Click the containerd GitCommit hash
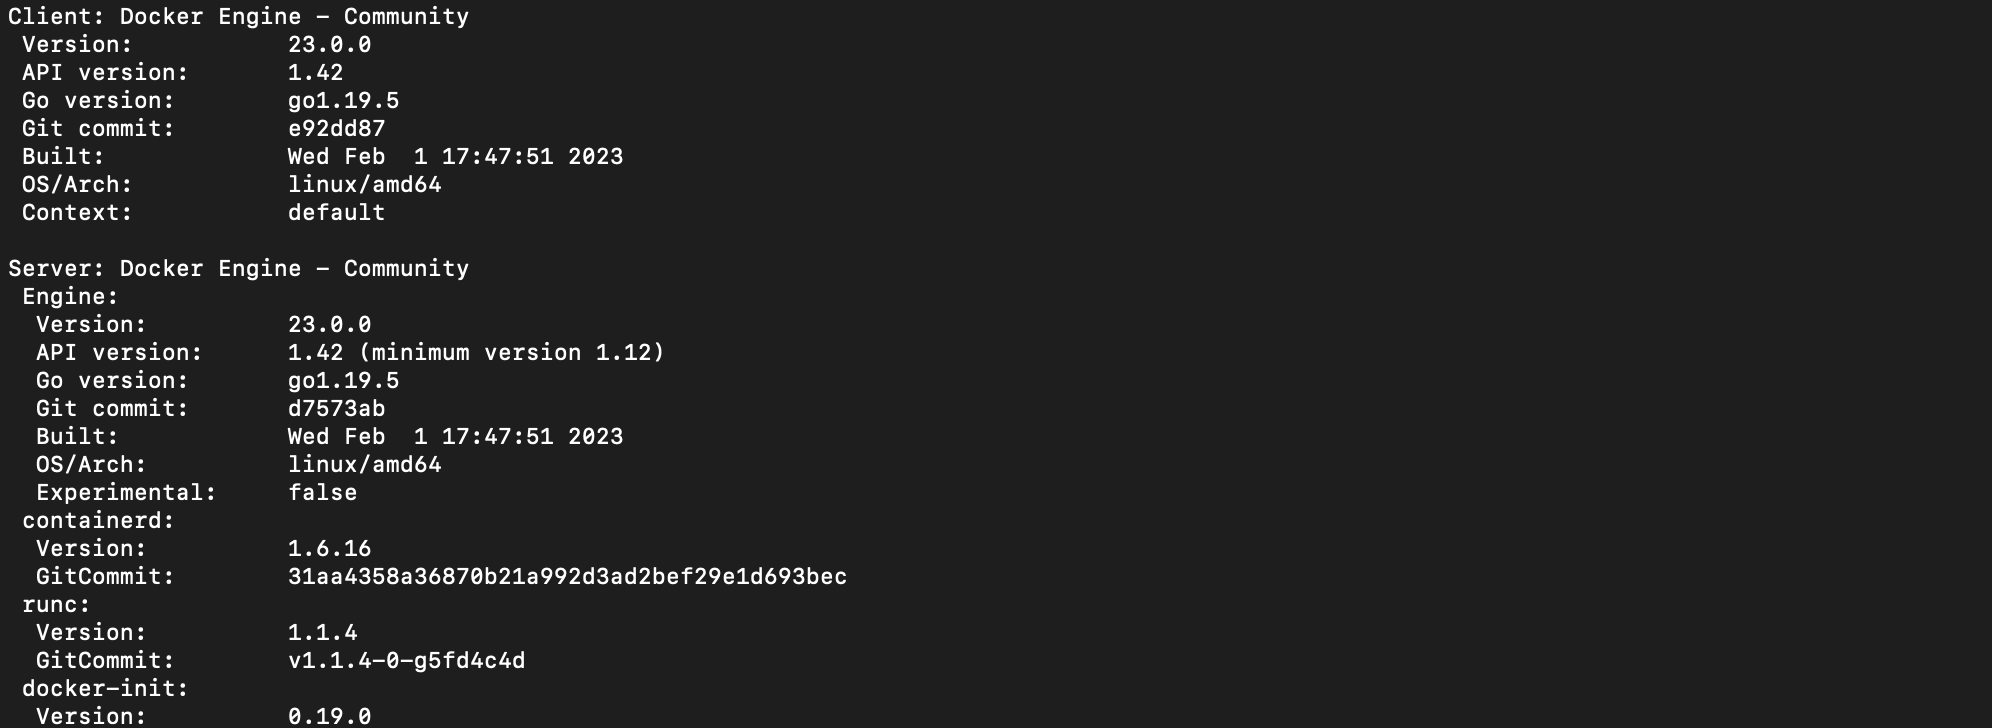Screen dimensions: 1992x728 (x=567, y=577)
